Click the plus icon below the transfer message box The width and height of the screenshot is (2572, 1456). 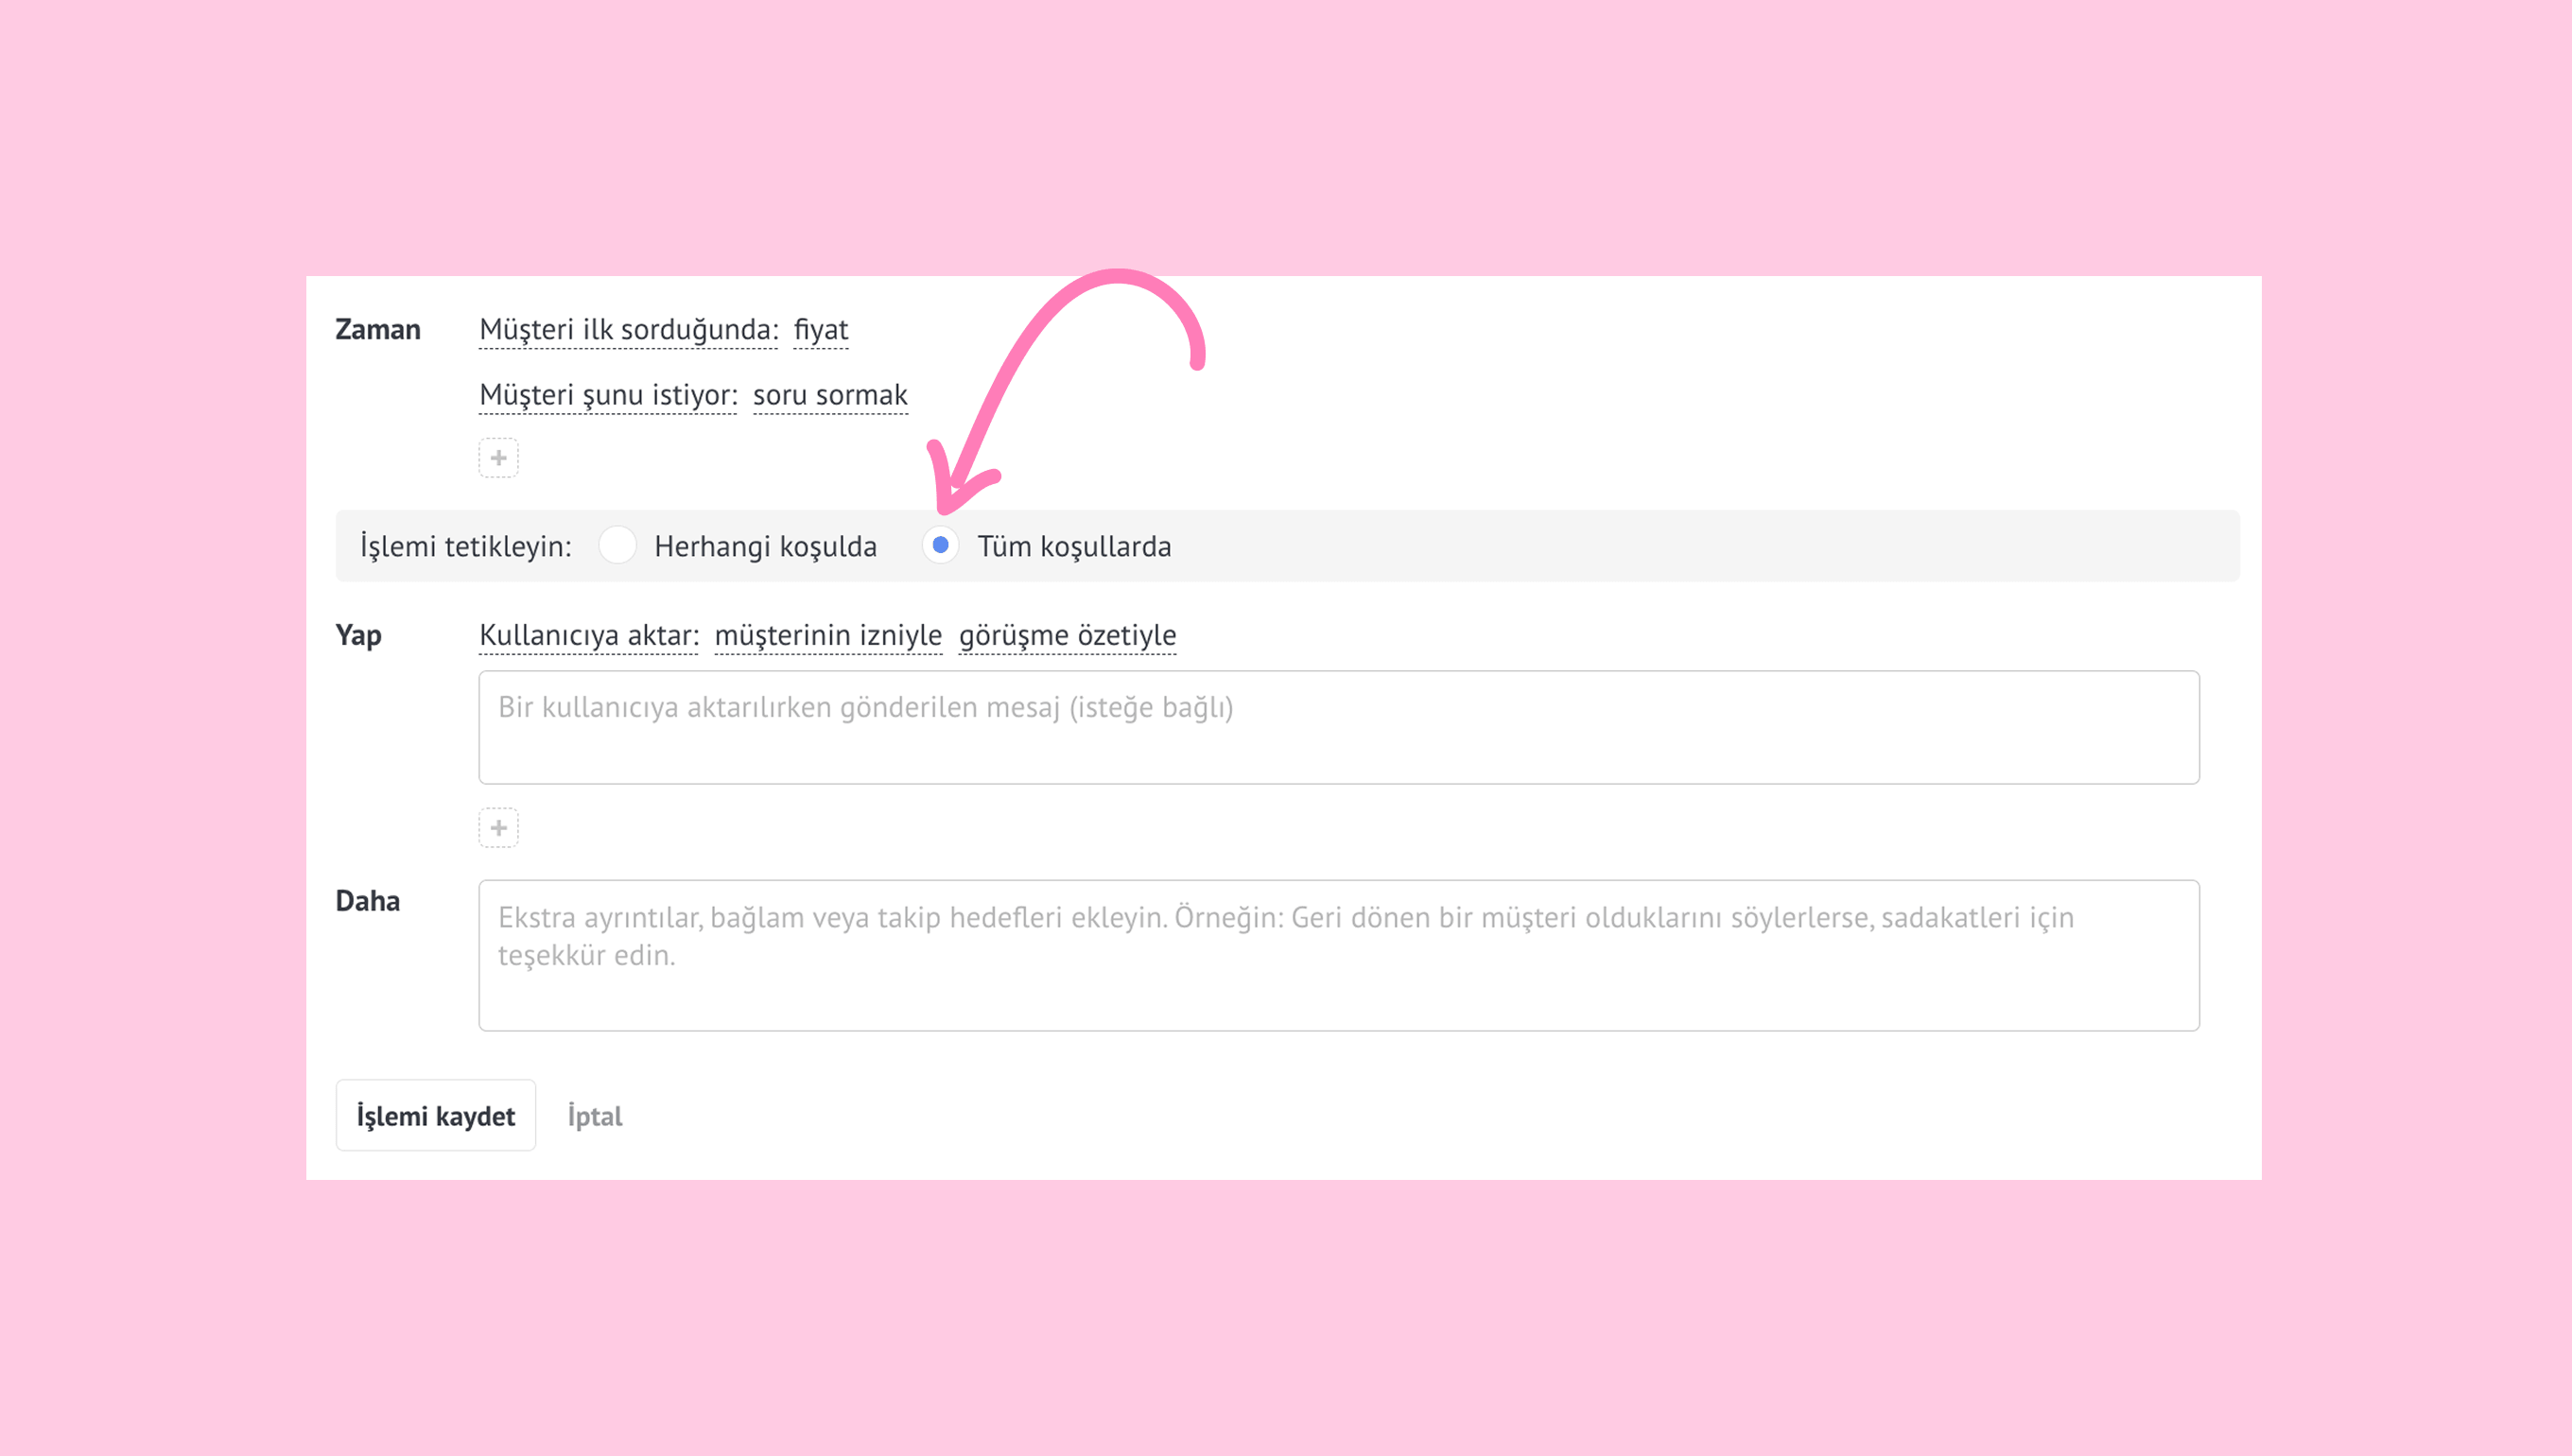coord(498,828)
